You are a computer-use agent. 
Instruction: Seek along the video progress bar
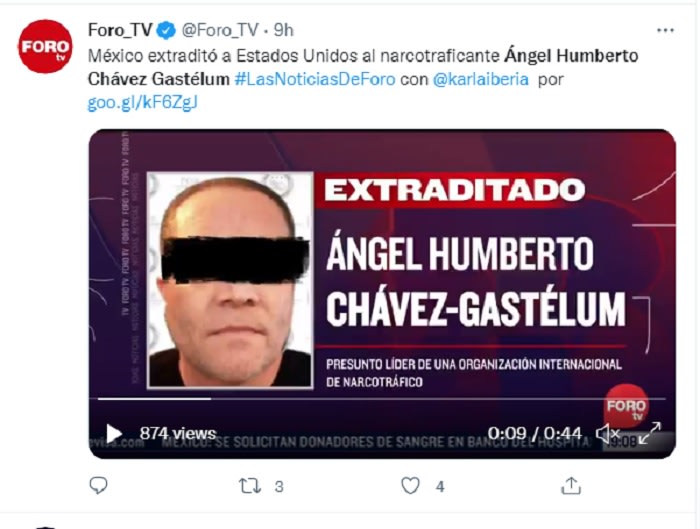[382, 399]
